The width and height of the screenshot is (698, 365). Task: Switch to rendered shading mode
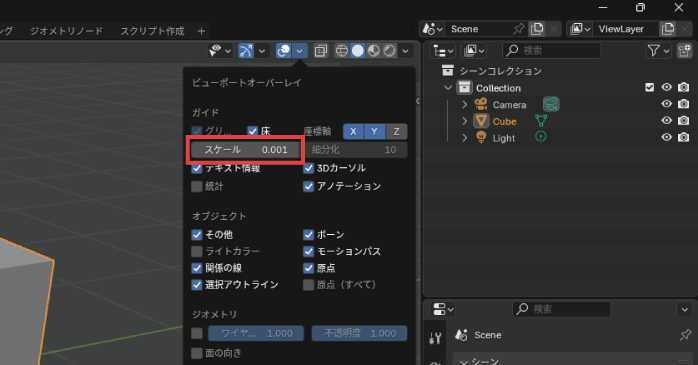pyautogui.click(x=390, y=51)
